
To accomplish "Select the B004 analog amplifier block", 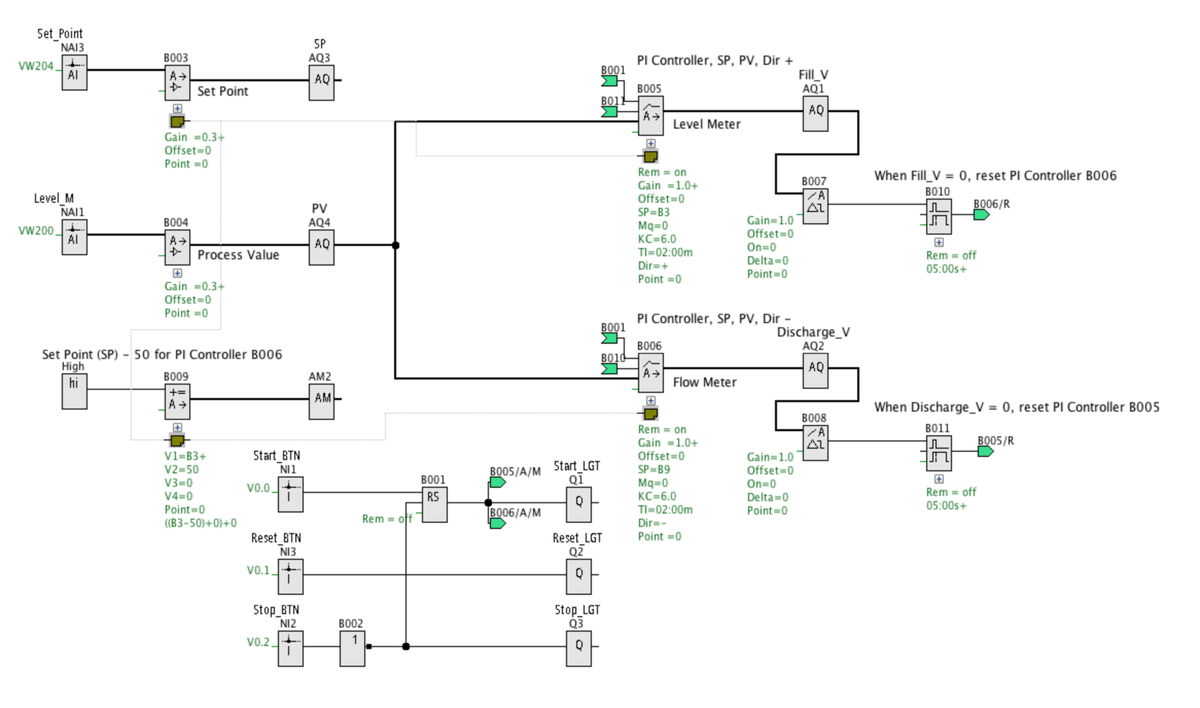I will tap(176, 246).
